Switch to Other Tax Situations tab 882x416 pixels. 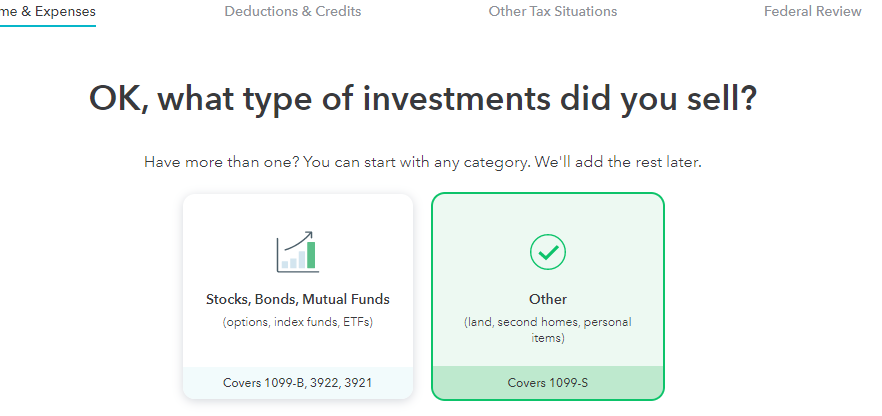point(553,12)
